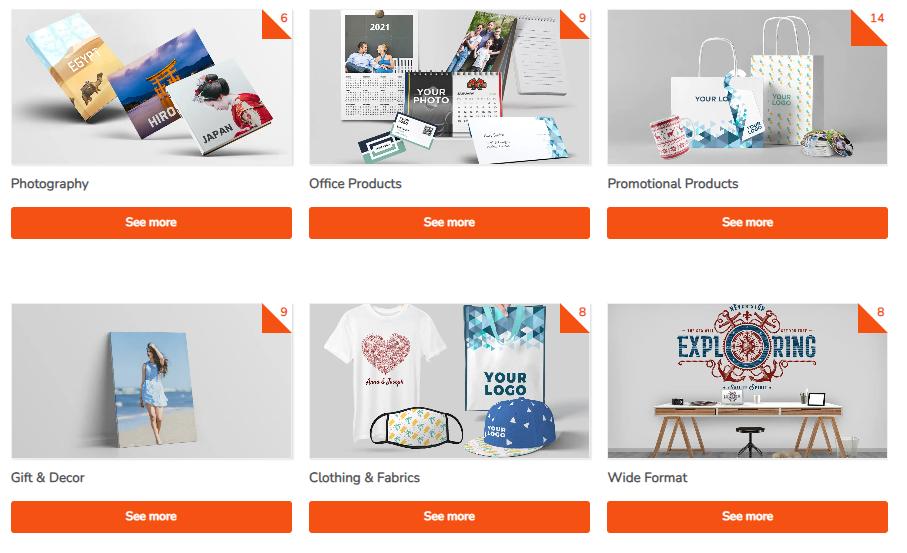Screen dimensions: 907x553
Task: Click the Gift & Decor count badge 9
Action: click(x=281, y=314)
